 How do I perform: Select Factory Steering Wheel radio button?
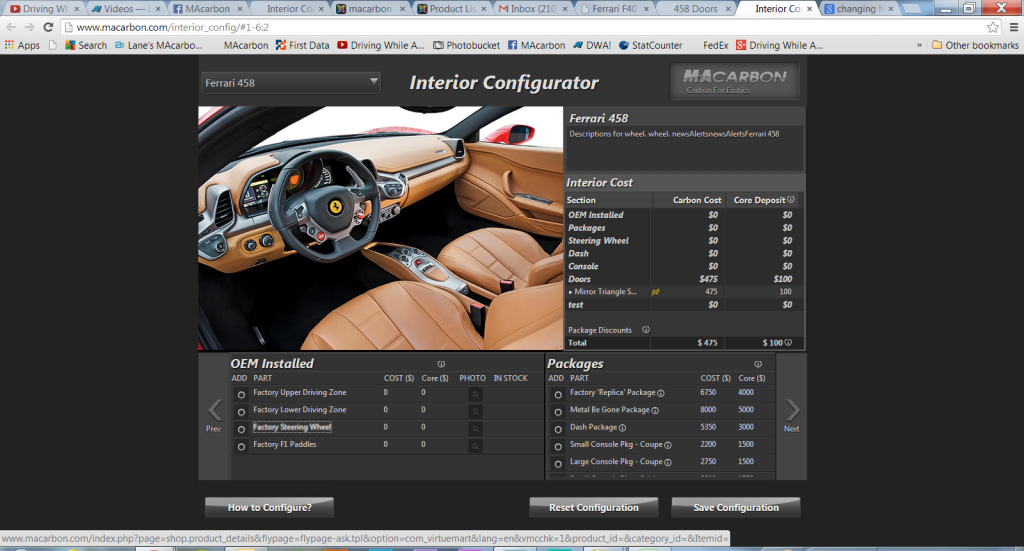(241, 429)
